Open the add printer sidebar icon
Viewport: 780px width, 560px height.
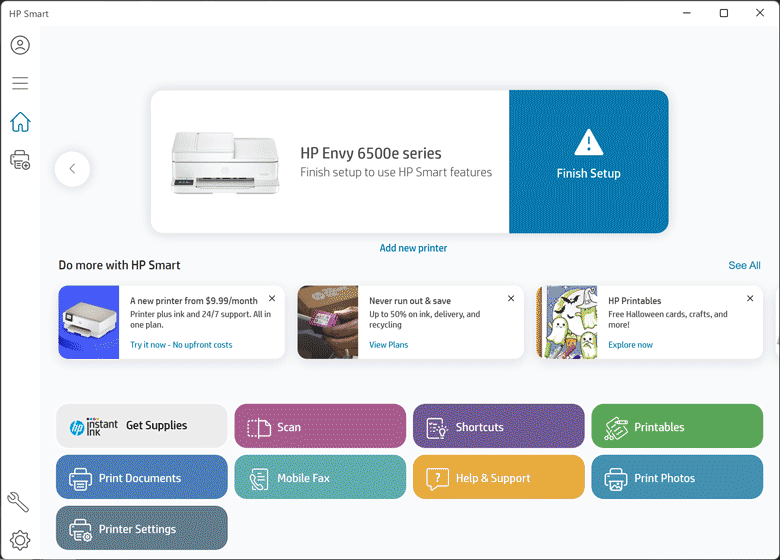[20, 160]
